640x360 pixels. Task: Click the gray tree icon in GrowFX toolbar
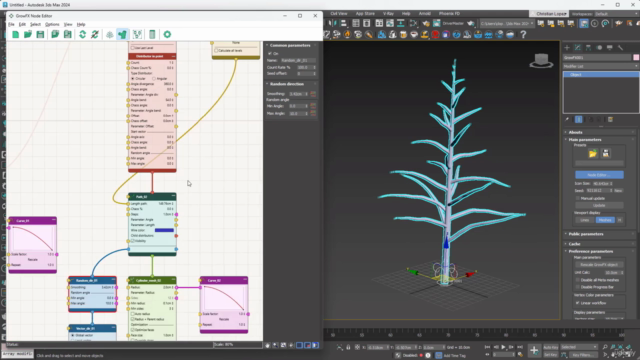[109, 35]
